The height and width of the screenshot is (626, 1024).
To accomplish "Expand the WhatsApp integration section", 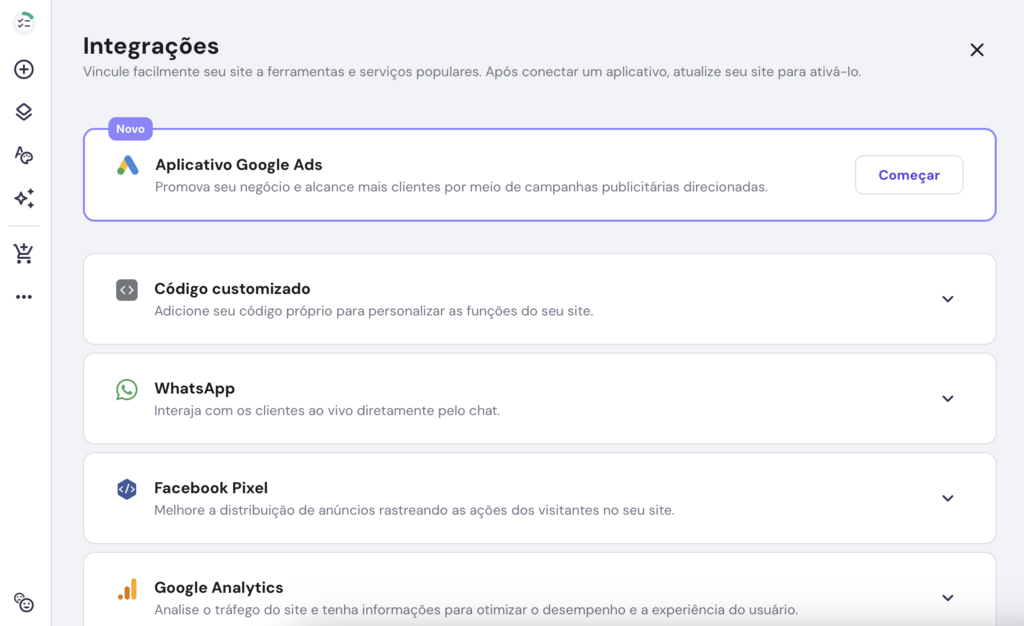I will point(947,398).
